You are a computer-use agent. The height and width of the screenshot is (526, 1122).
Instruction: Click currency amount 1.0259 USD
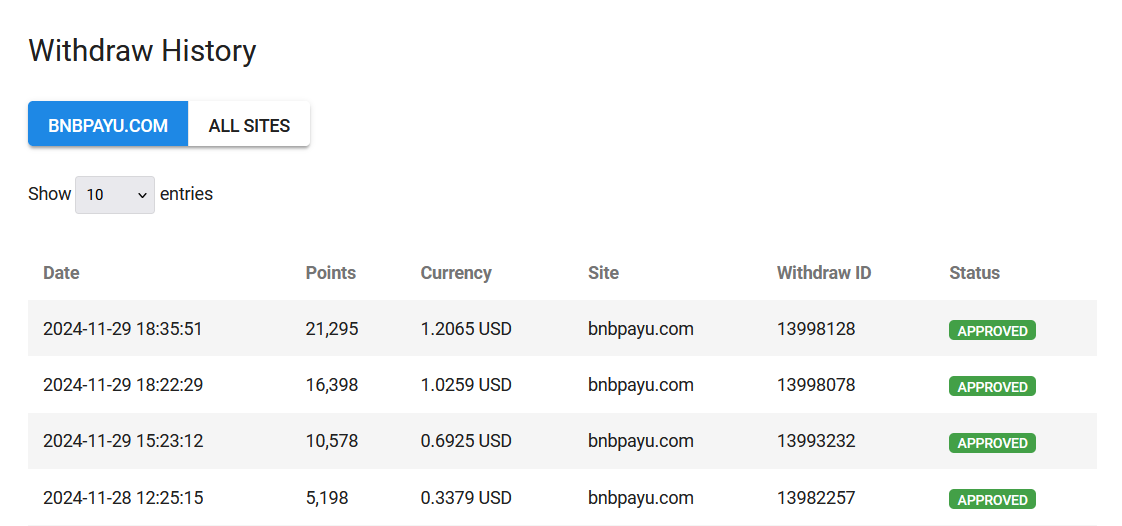point(467,385)
